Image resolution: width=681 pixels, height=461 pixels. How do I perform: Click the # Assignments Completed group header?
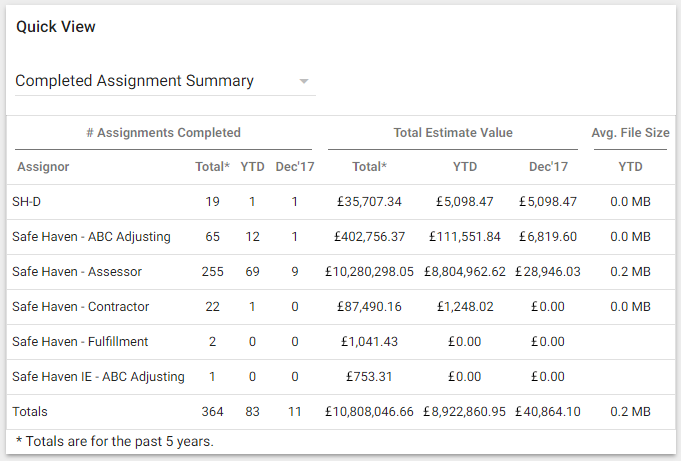(x=163, y=133)
